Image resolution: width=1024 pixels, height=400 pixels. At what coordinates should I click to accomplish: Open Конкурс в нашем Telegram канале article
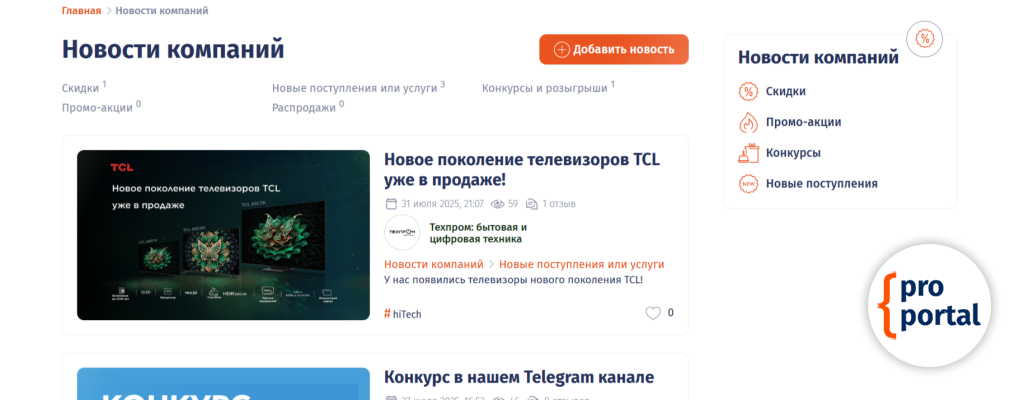518,377
